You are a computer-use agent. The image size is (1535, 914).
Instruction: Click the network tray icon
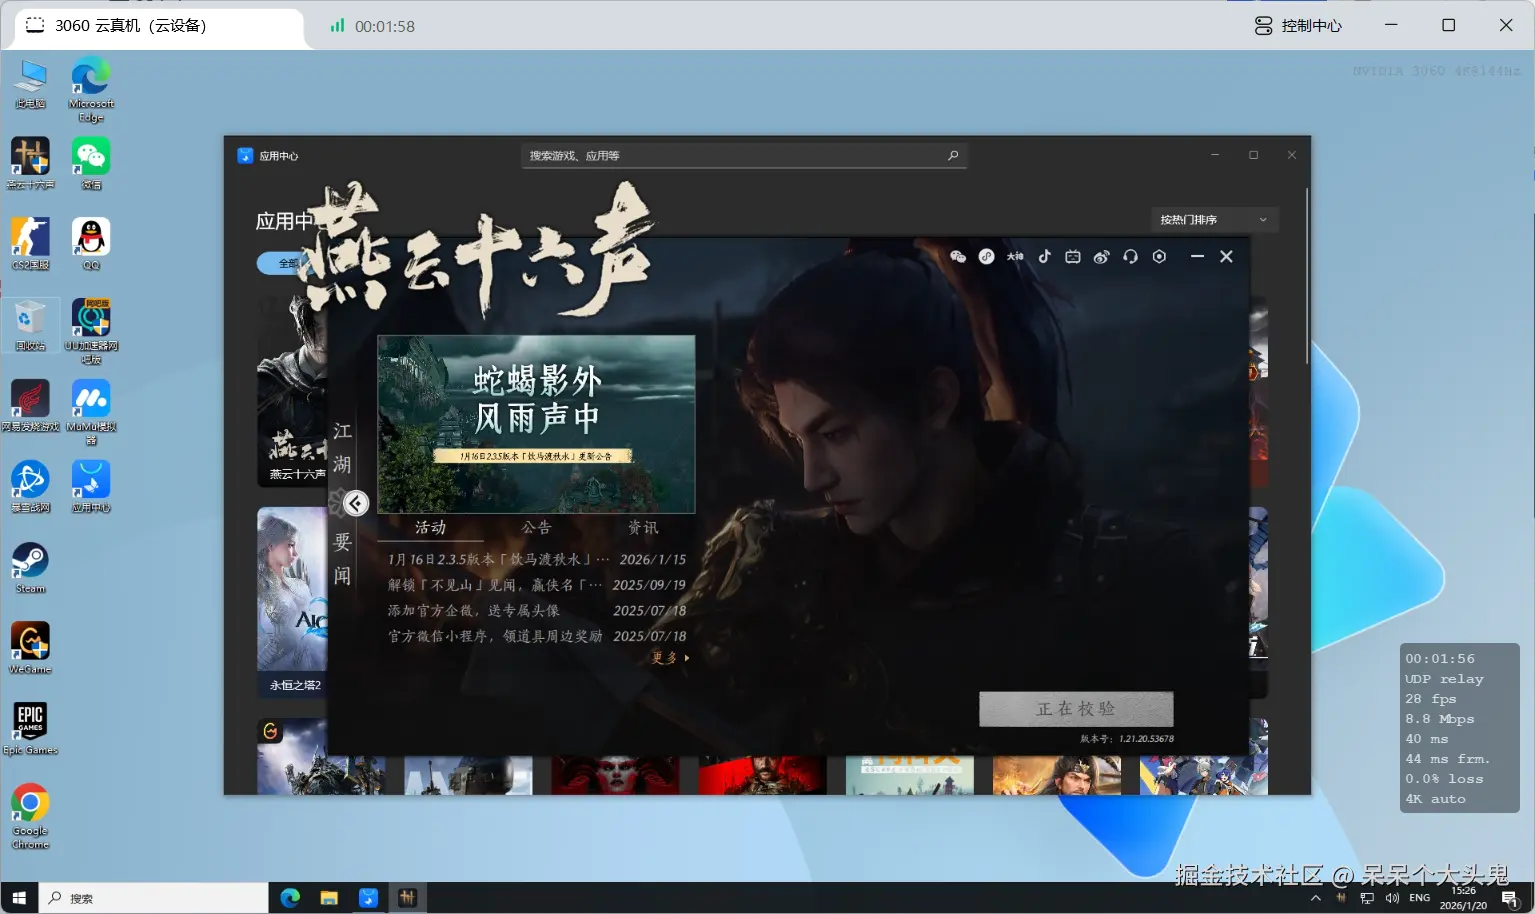[1367, 898]
